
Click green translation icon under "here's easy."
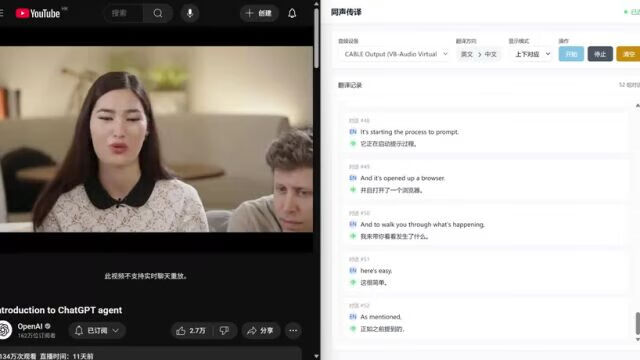[x=353, y=282]
